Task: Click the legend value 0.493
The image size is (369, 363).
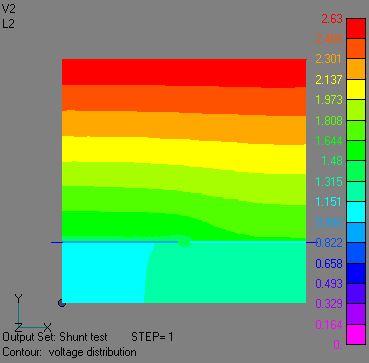Action: pos(329,284)
